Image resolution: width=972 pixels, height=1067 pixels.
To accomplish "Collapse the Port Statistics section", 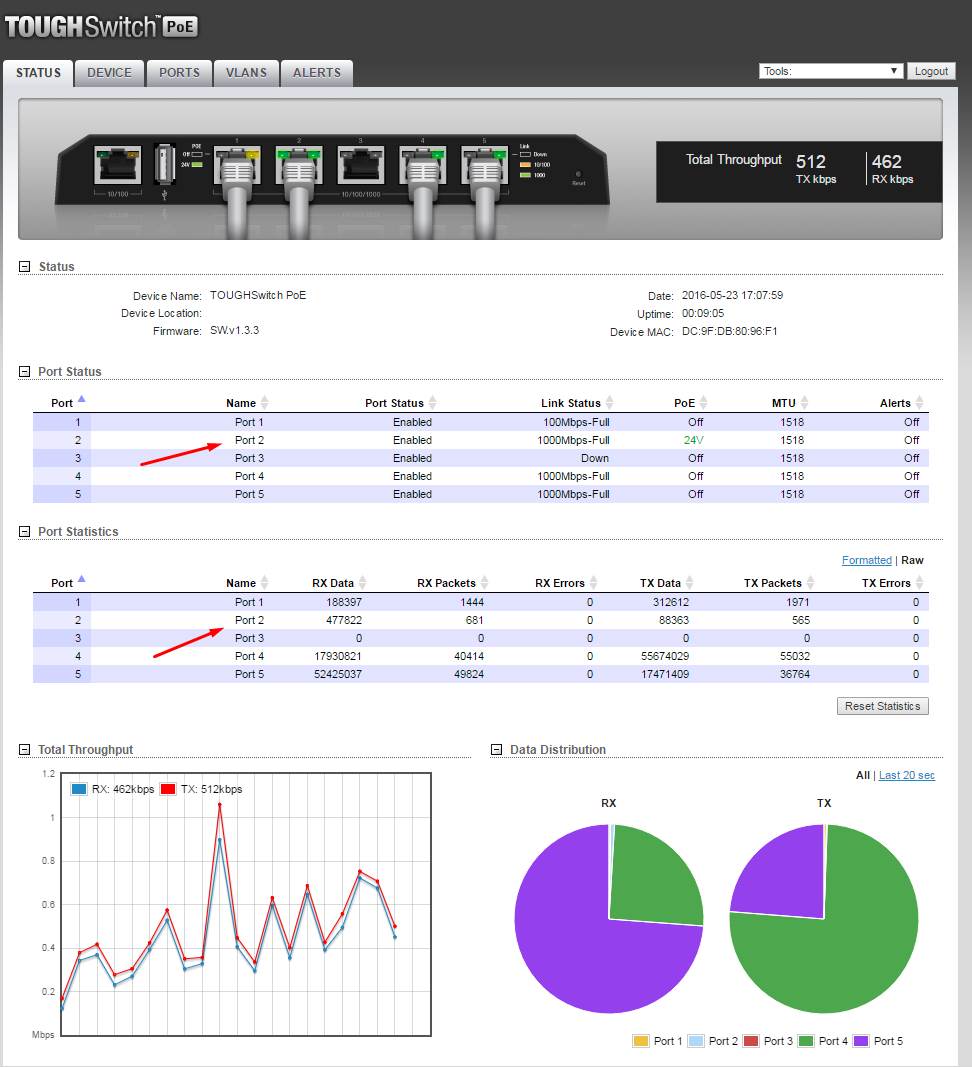I will (25, 532).
